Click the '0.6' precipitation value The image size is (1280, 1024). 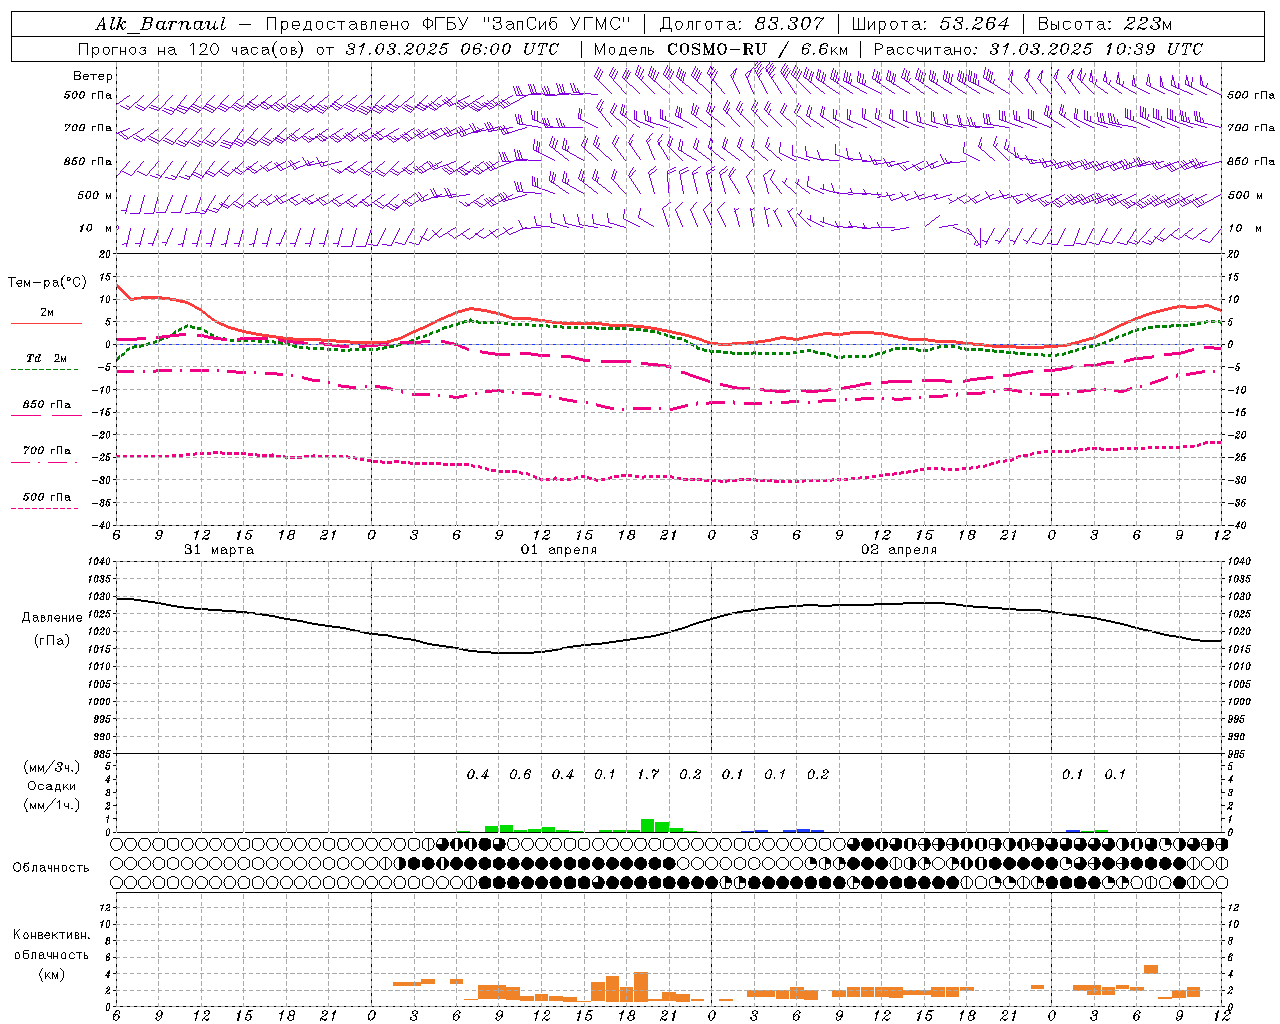[520, 774]
